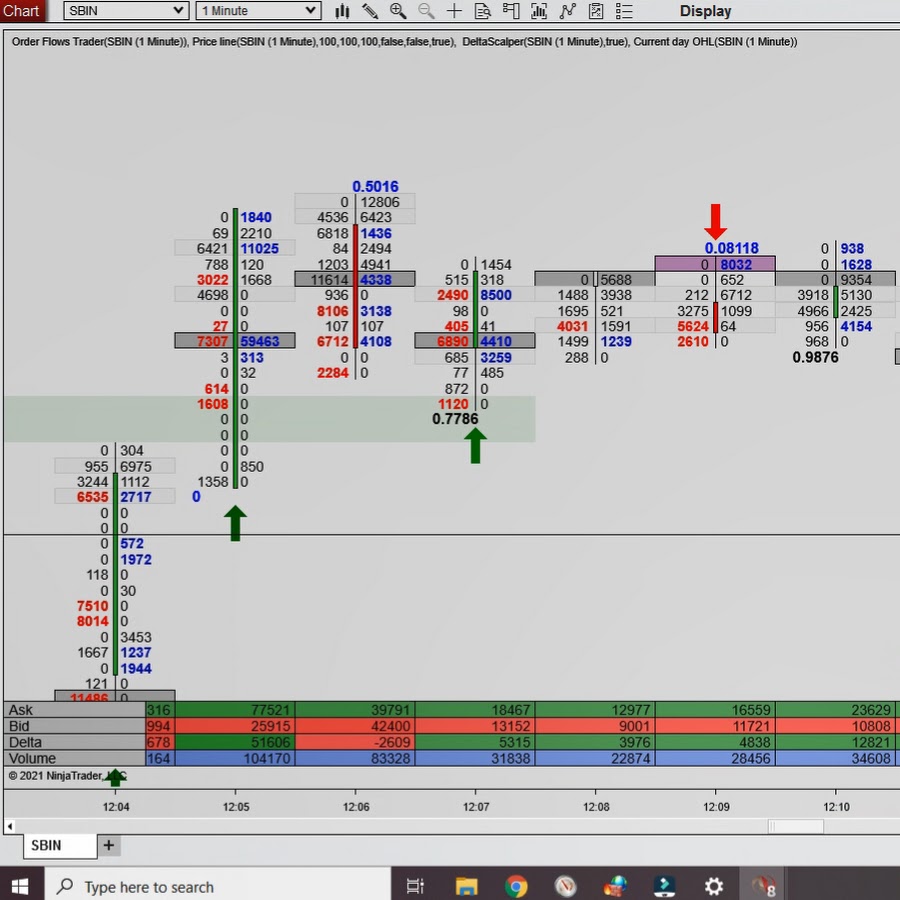
Task: Click the zoom out magnifier
Action: click(x=426, y=11)
